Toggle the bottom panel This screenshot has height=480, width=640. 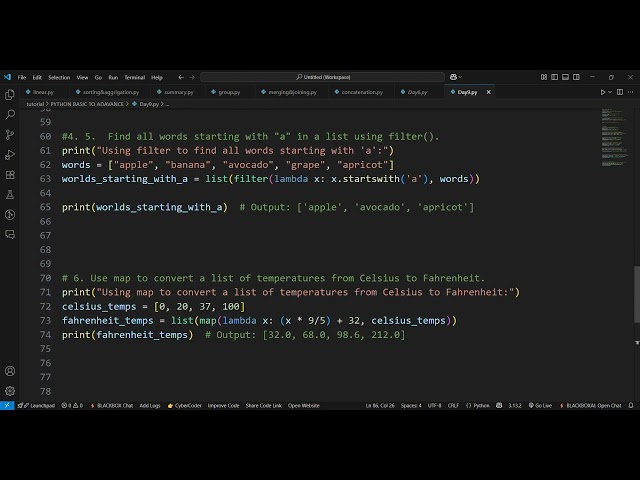tap(565, 77)
